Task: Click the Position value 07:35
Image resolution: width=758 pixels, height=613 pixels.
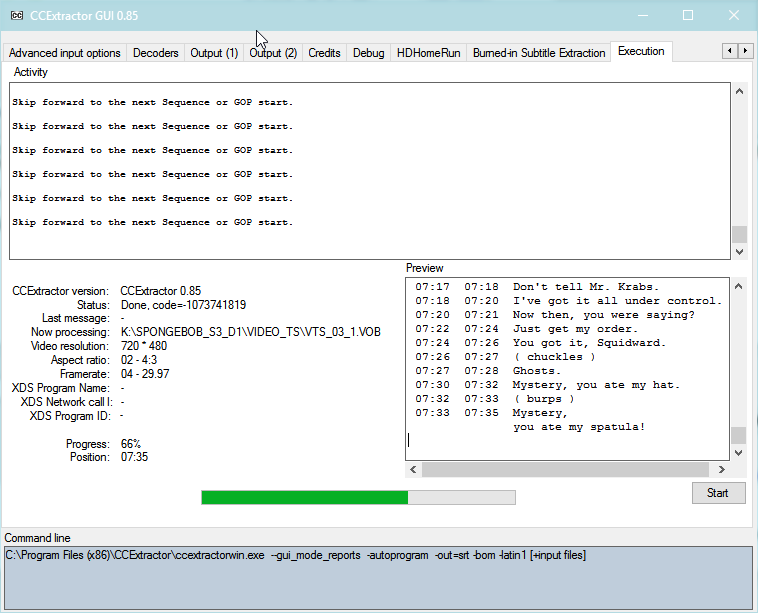Action: [134, 457]
